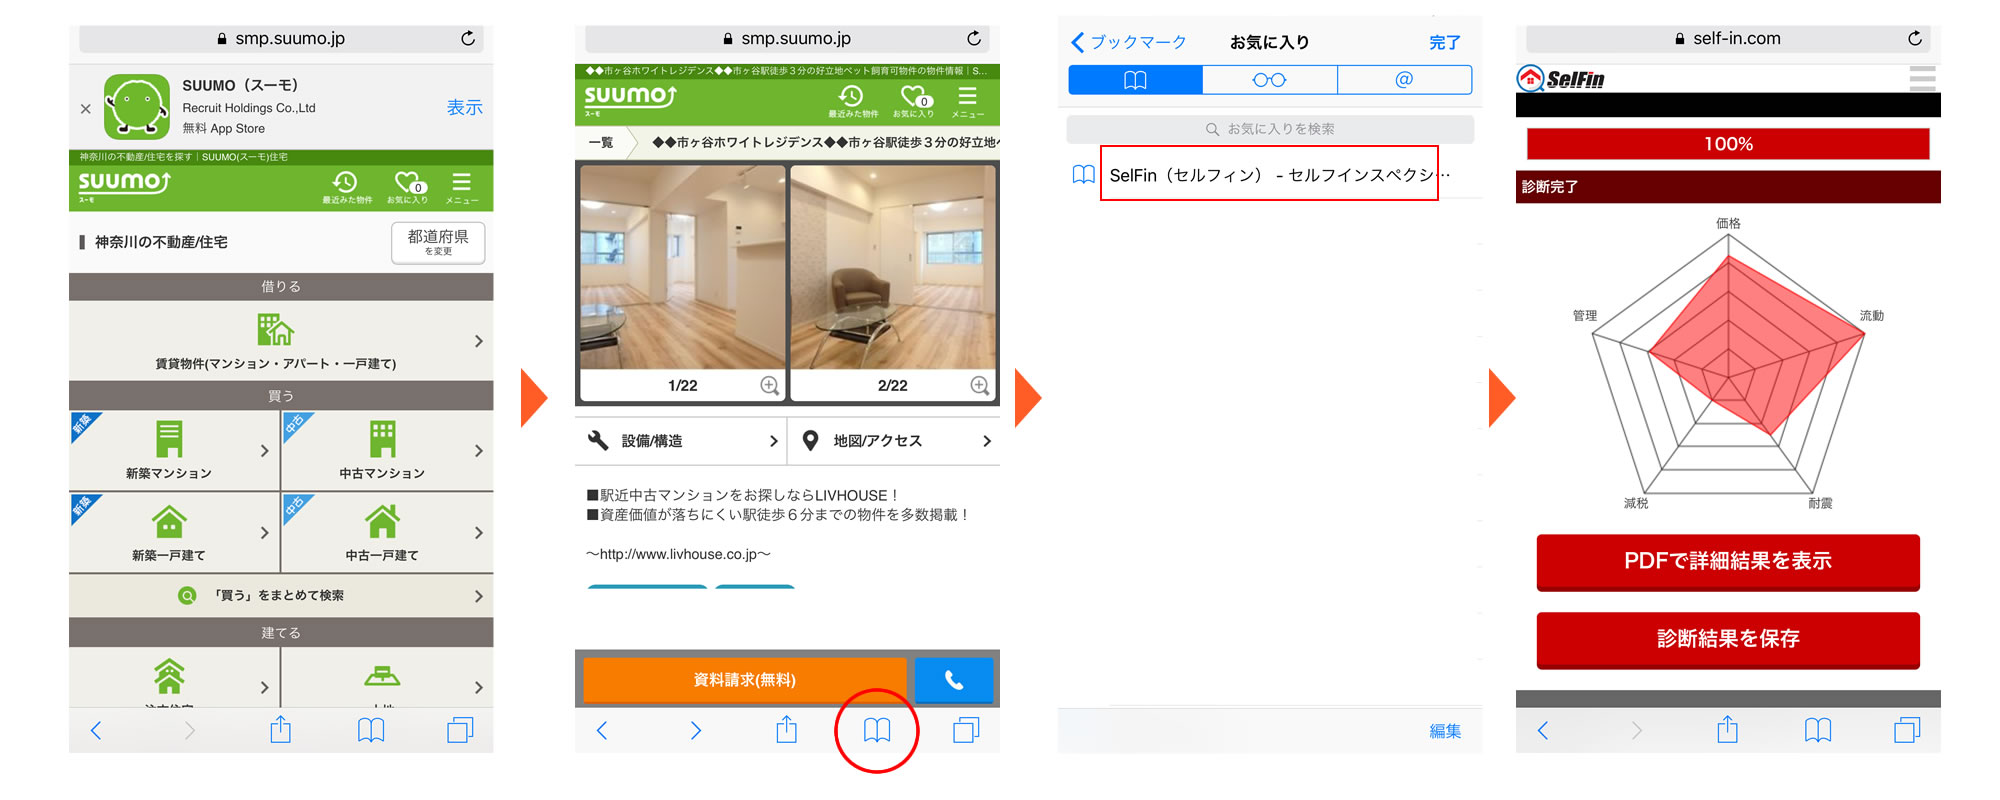Click PDFで詳細結果を表示 button
2000x800 pixels.
coord(1728,561)
